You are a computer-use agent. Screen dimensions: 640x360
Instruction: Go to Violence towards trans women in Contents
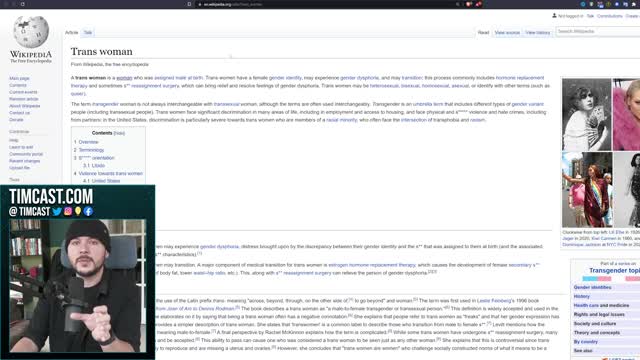[x=111, y=173]
